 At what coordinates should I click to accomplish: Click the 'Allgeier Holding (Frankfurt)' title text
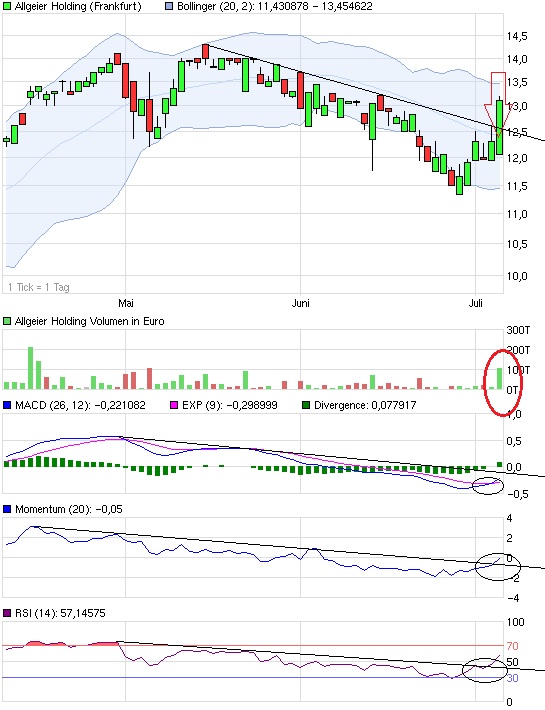pyautogui.click(x=78, y=6)
